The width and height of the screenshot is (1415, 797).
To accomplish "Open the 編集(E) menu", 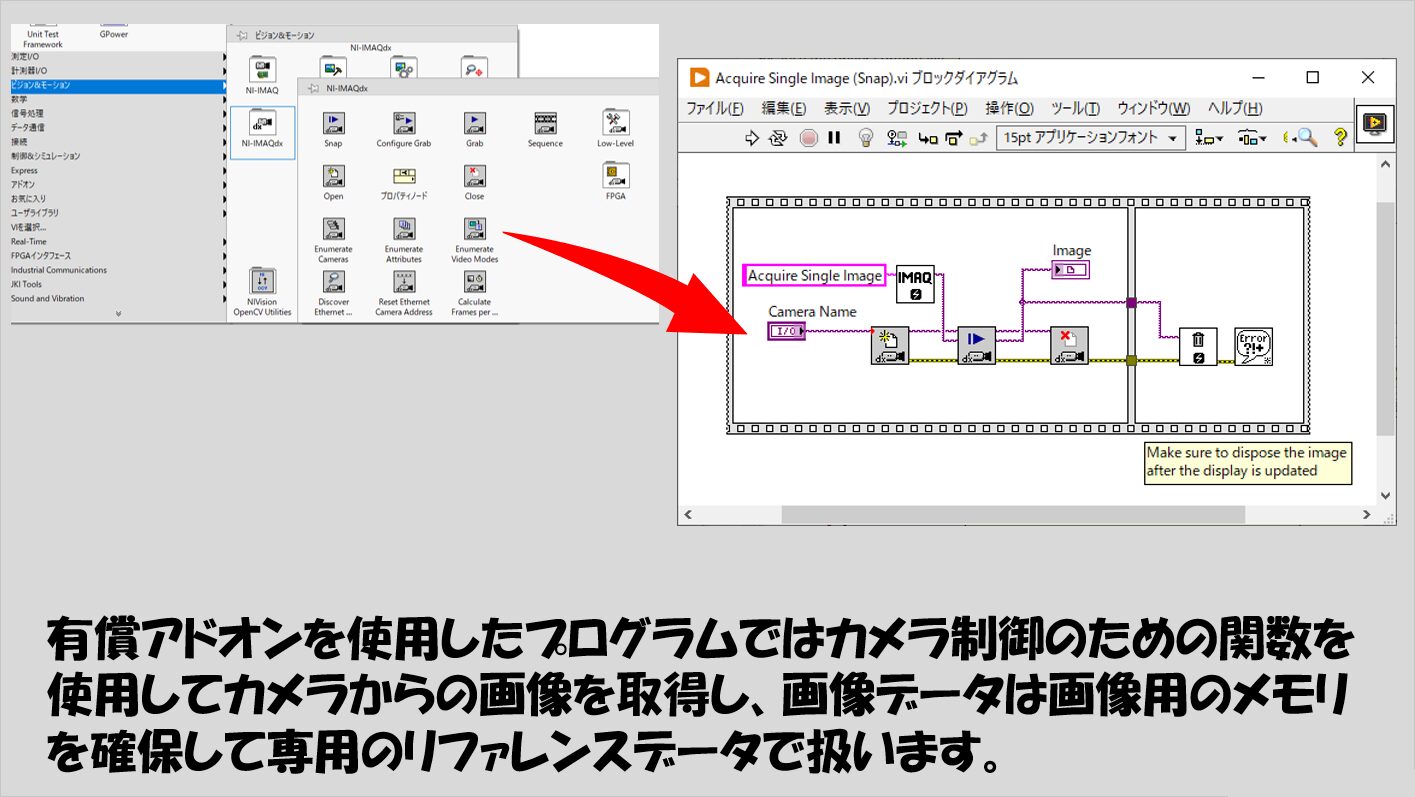I will click(784, 108).
